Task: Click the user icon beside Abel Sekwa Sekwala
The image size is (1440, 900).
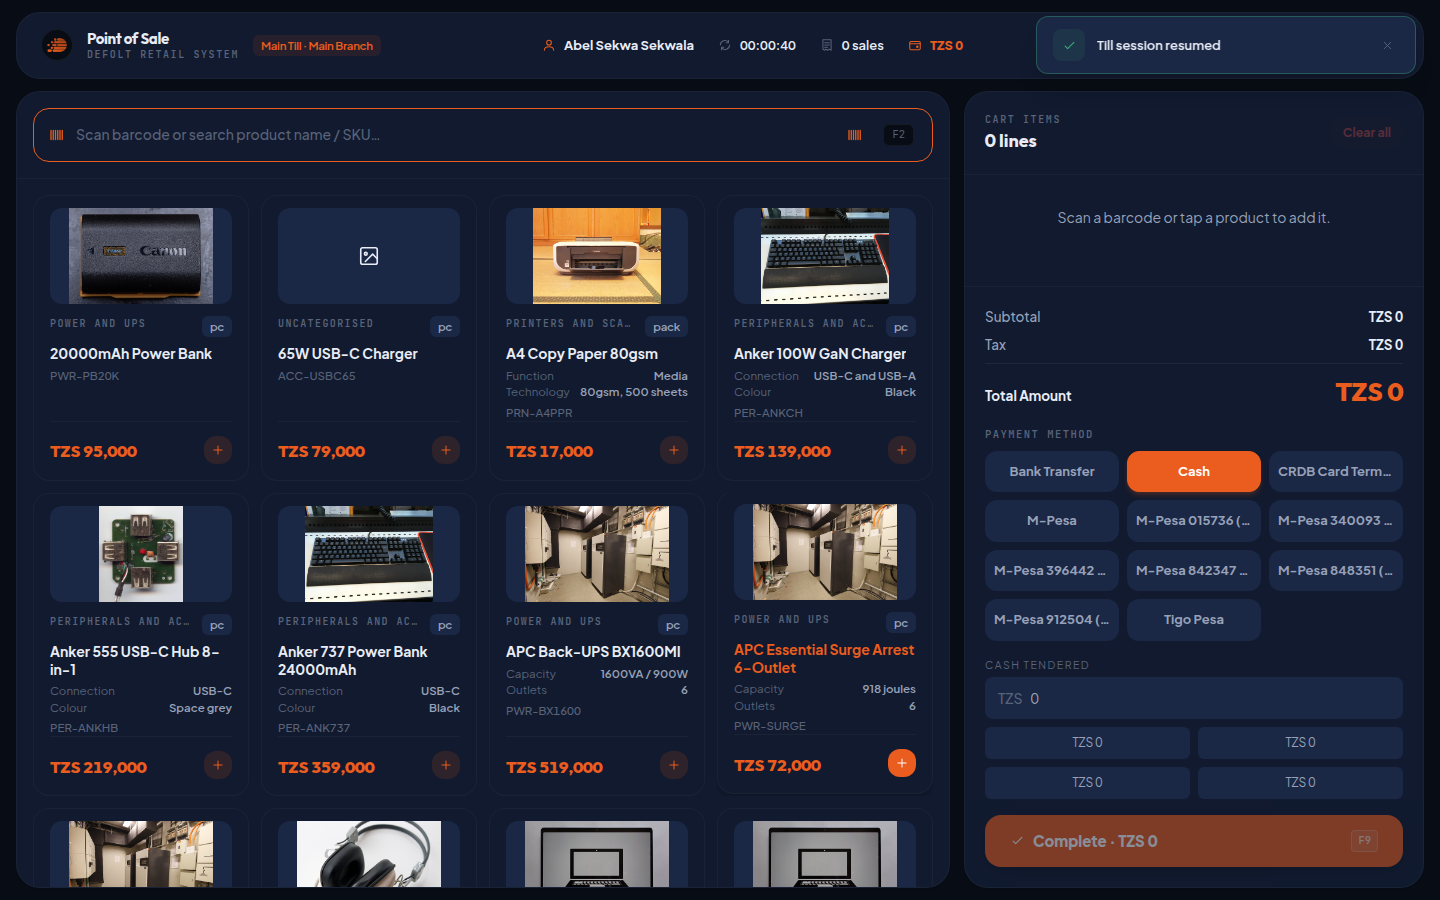Action: pos(549,45)
